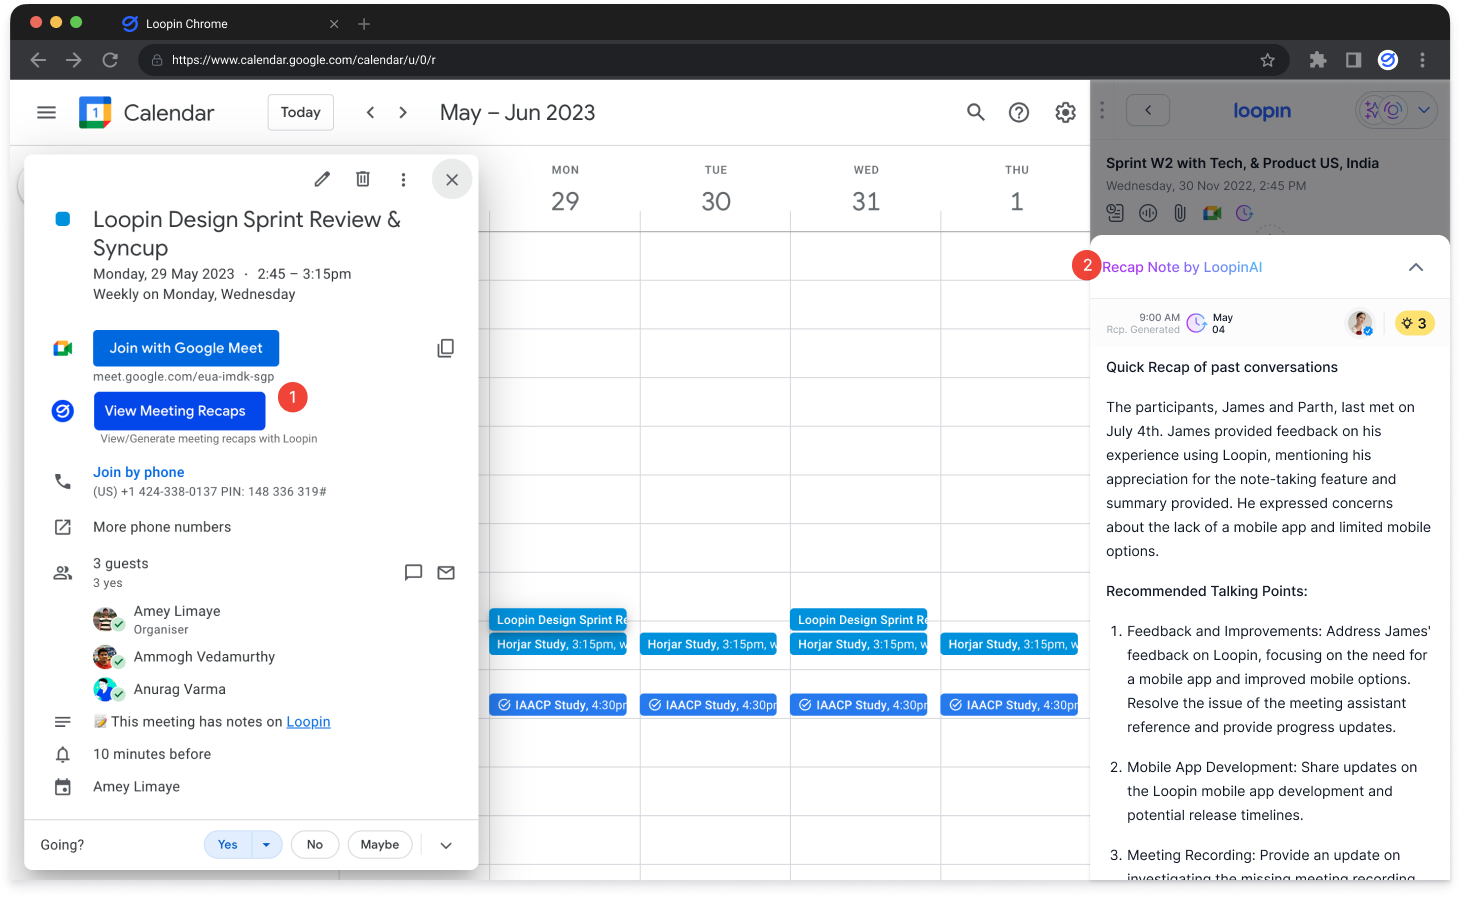This screenshot has height=897, width=1460.
Task: Open meeting notes icon in Loopin panel
Action: point(1115,213)
